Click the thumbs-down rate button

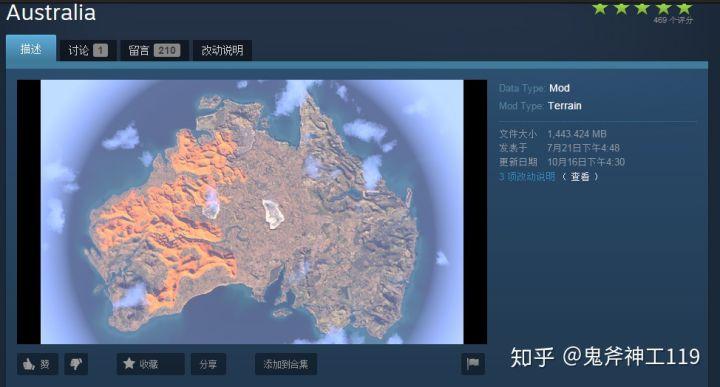click(x=76, y=364)
